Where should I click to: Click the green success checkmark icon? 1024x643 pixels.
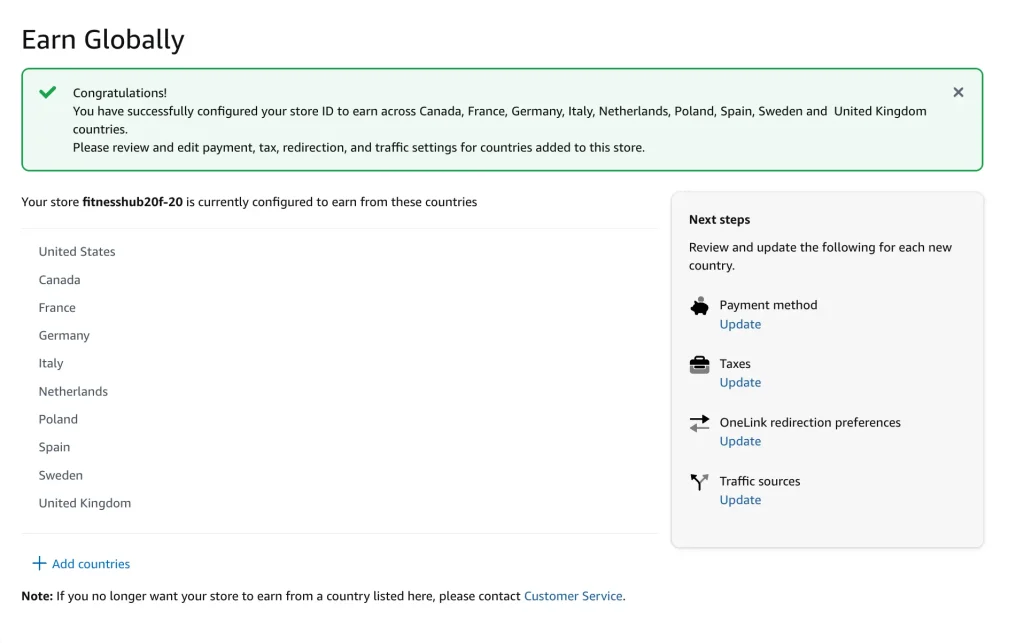tap(48, 92)
